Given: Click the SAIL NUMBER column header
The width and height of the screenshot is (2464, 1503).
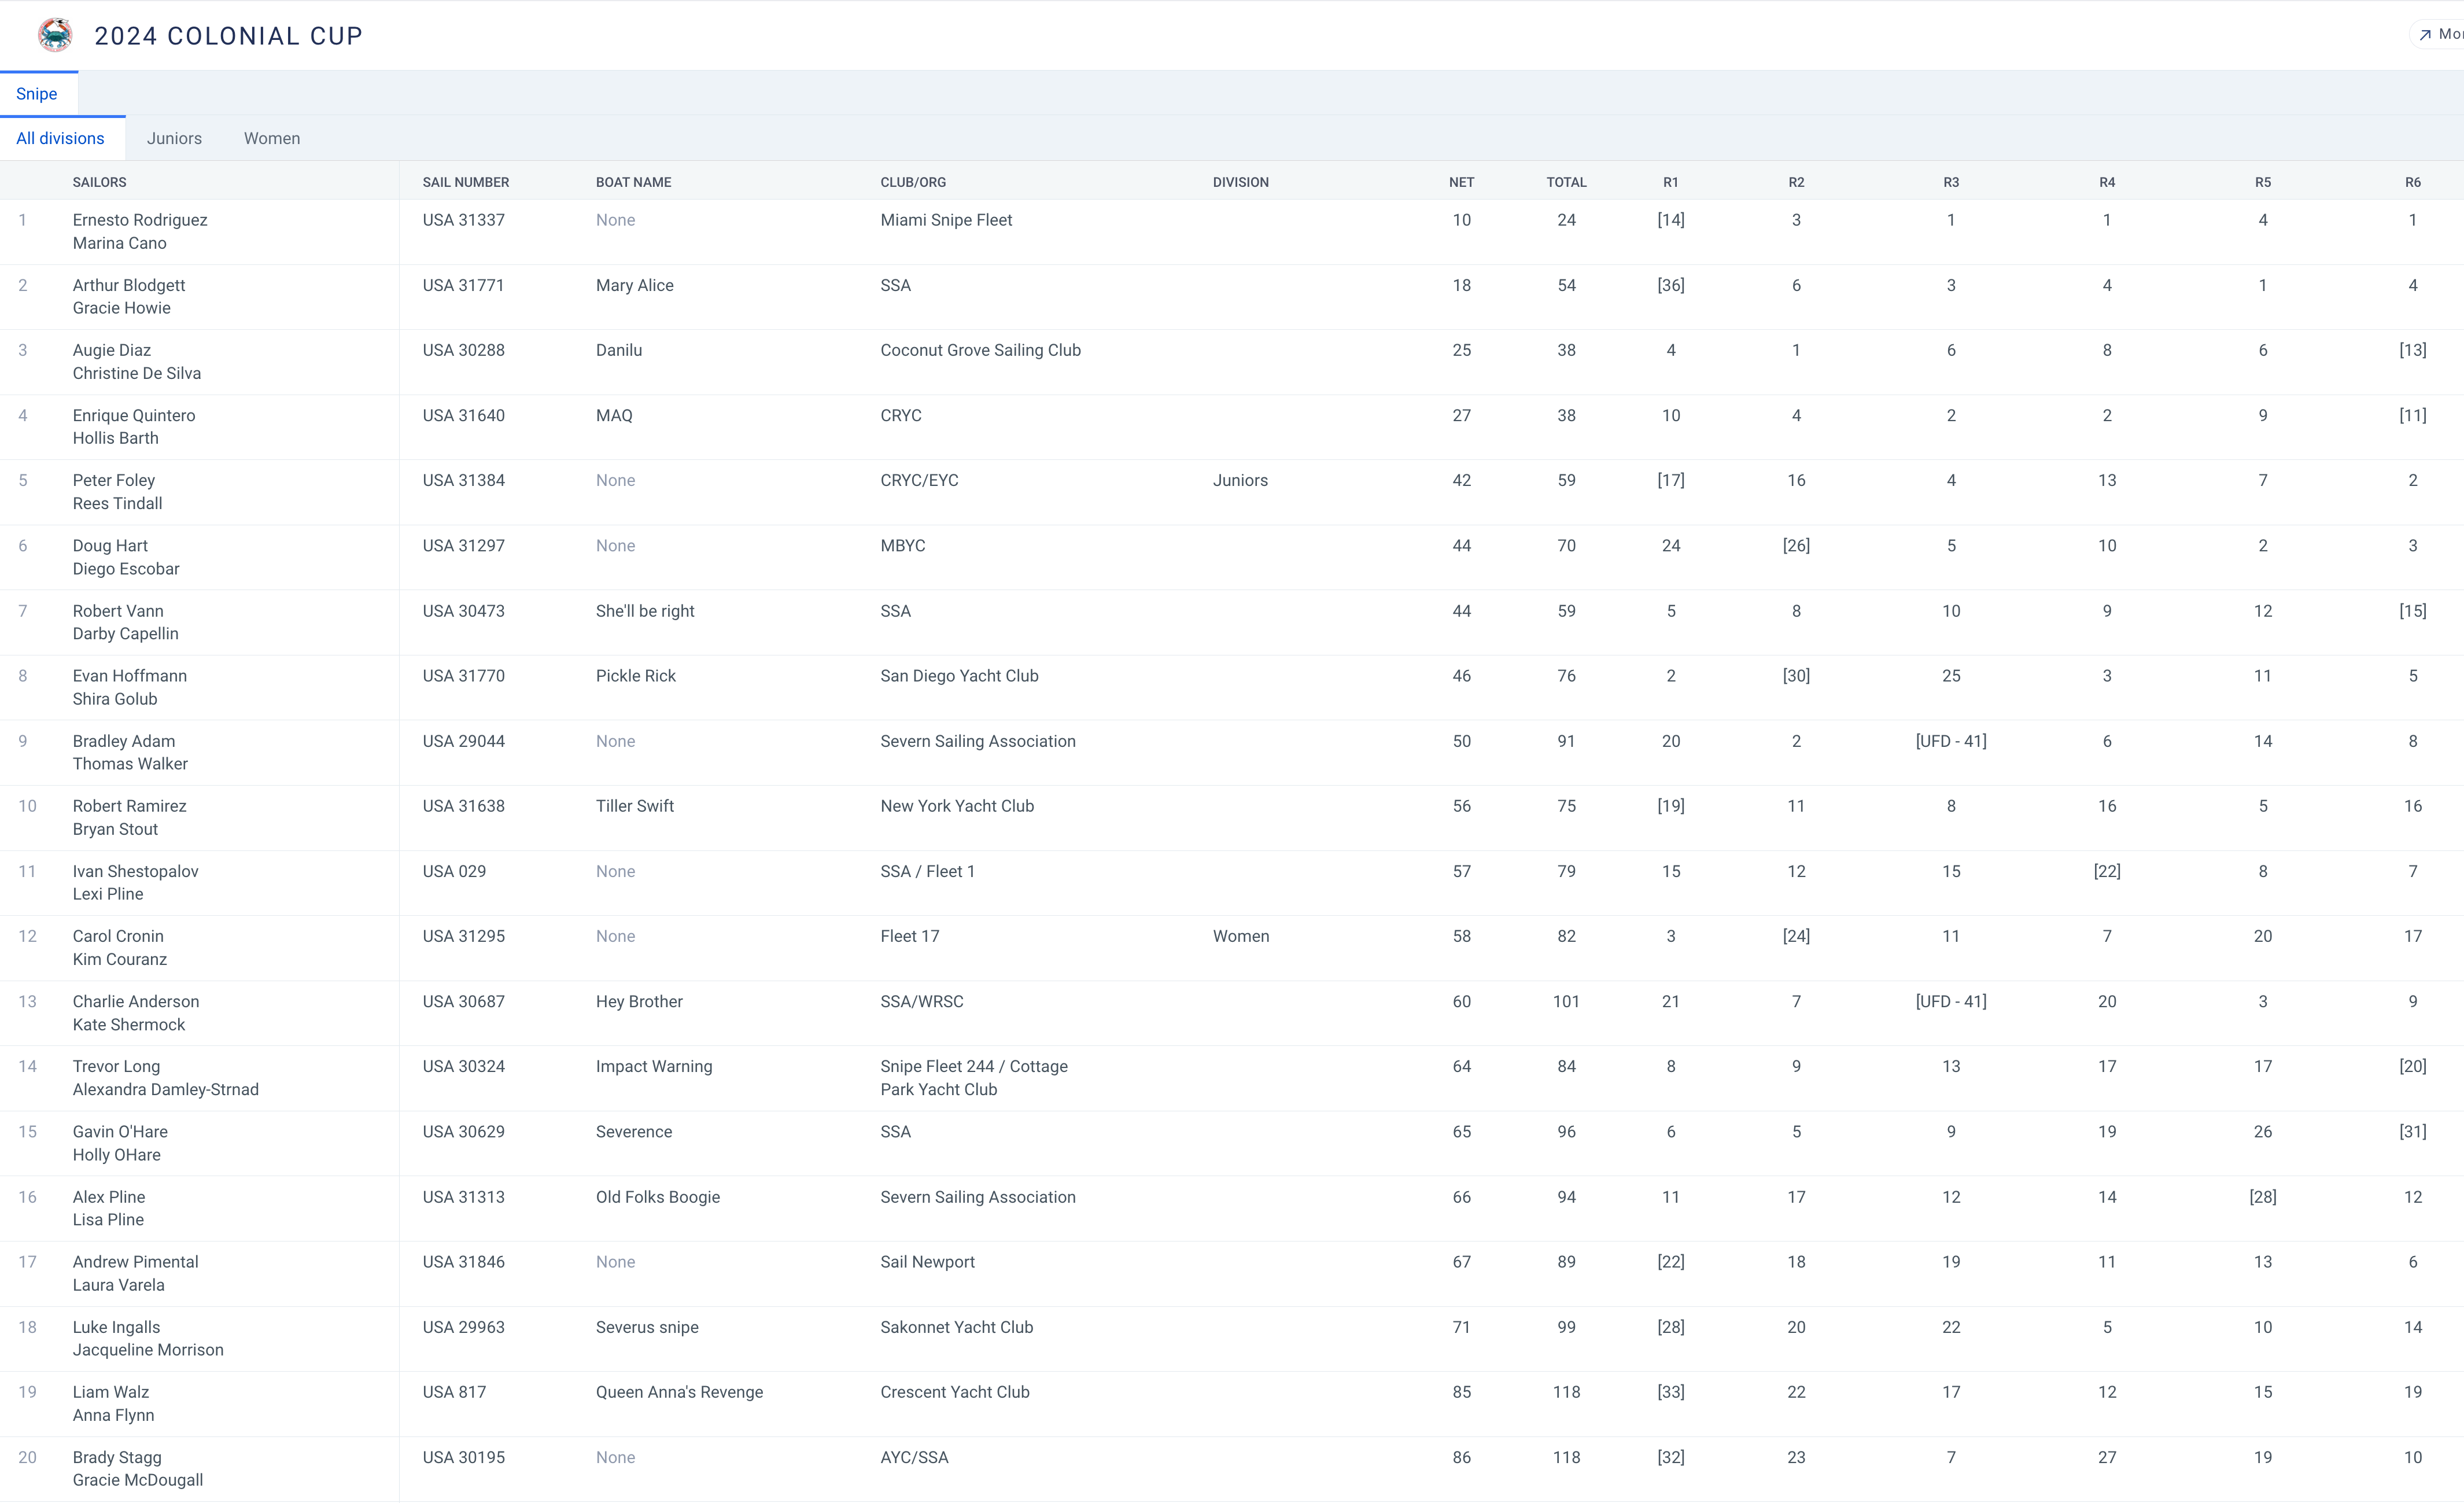Looking at the screenshot, I should click(465, 182).
